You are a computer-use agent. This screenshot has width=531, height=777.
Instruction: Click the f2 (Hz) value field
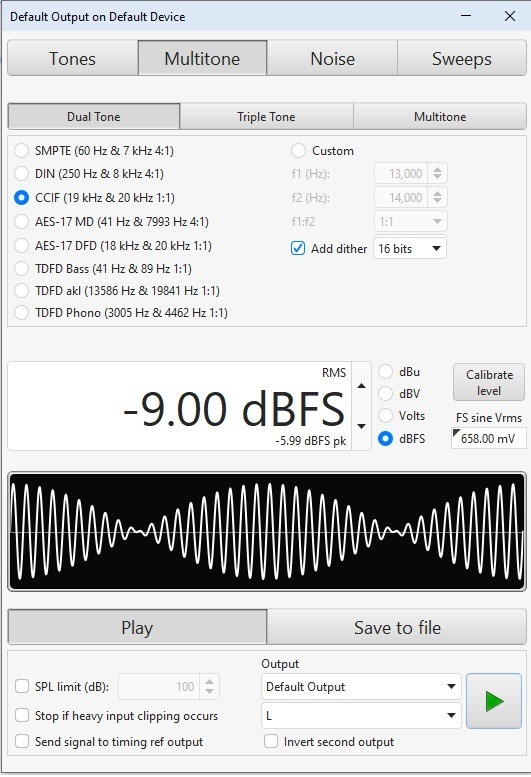pyautogui.click(x=403, y=197)
